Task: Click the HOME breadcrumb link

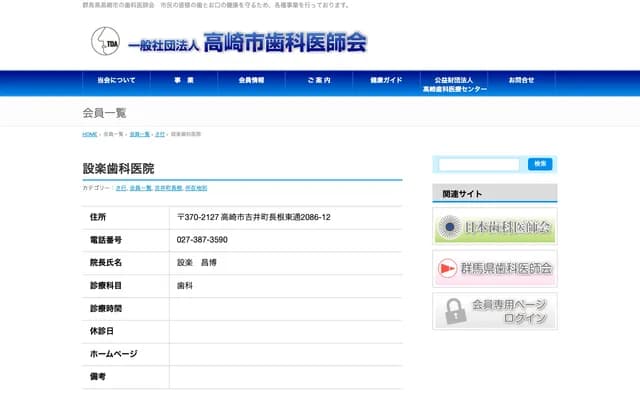Action: click(x=90, y=134)
